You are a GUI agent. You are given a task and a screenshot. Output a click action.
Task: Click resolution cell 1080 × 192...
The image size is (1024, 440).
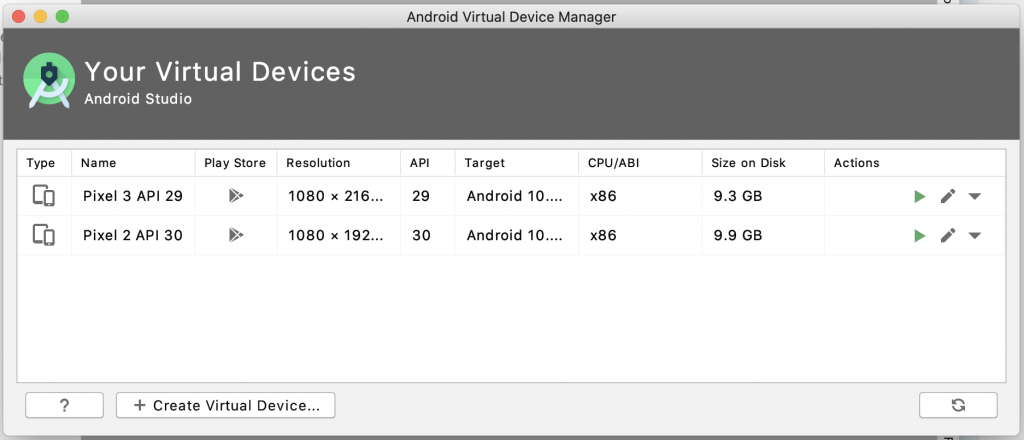pos(338,236)
